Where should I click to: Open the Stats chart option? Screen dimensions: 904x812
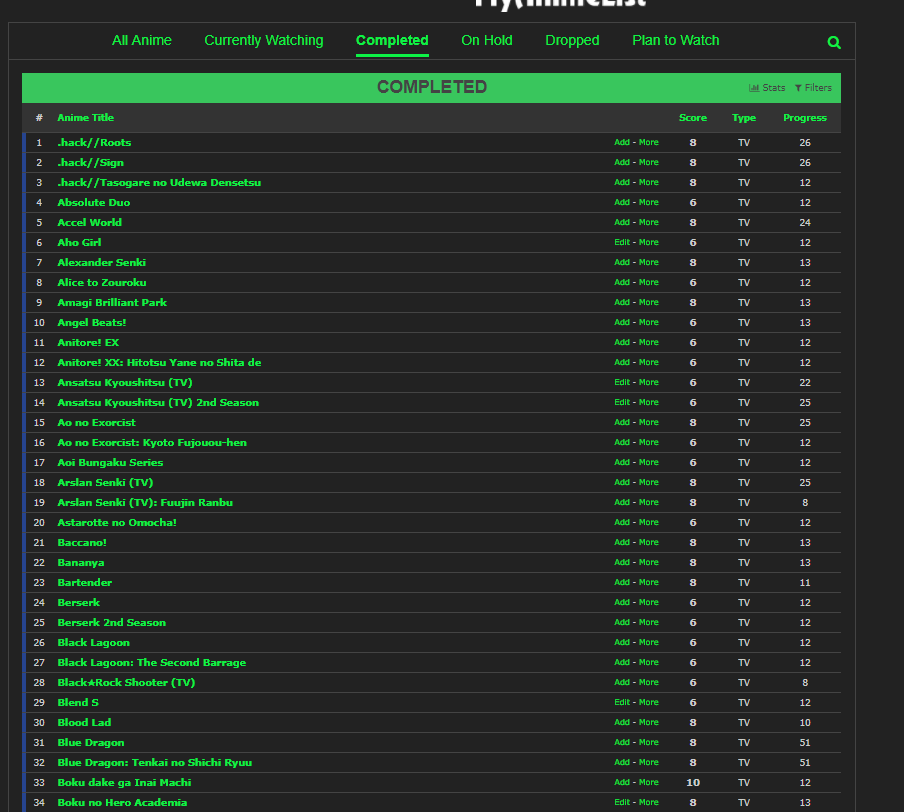[x=767, y=88]
